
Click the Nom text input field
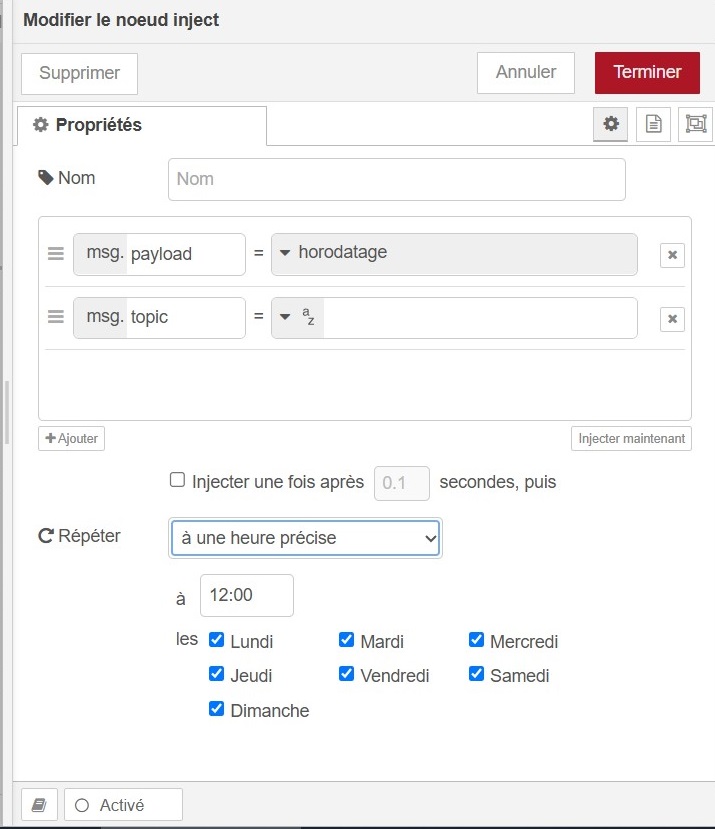tap(396, 179)
